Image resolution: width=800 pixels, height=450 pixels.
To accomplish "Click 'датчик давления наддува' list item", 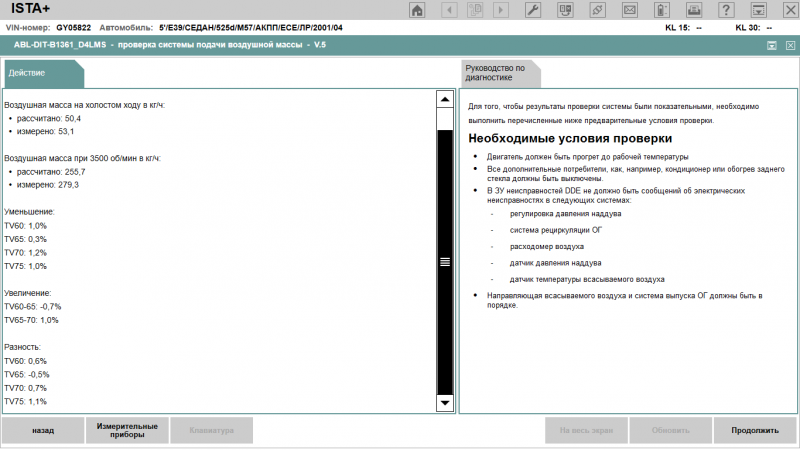I will click(x=555, y=263).
